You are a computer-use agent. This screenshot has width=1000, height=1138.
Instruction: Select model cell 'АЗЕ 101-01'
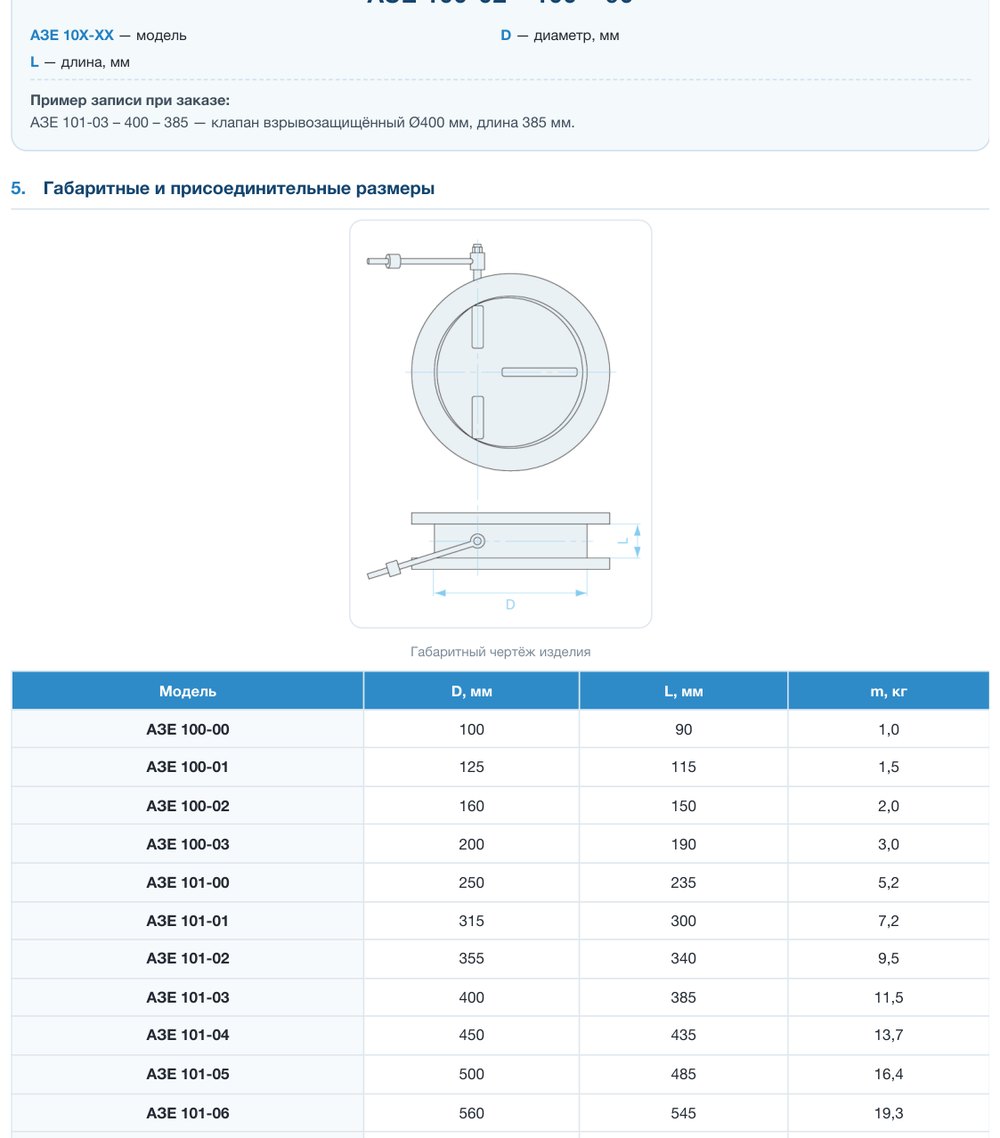click(x=188, y=921)
